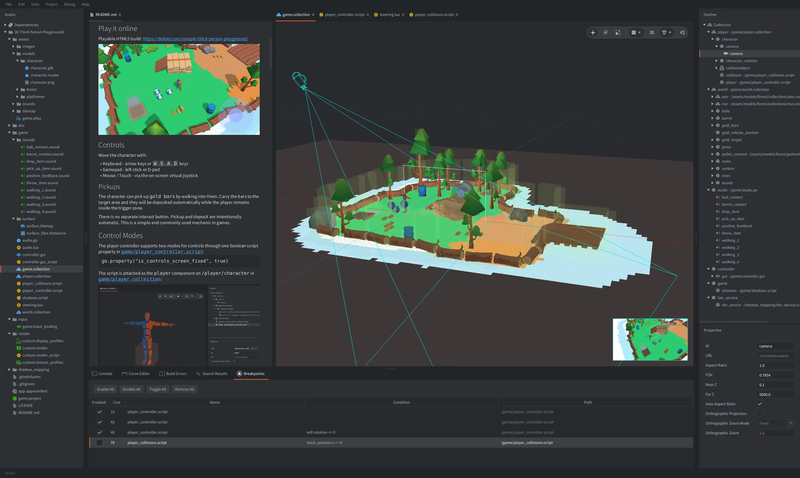
Task: Select the Rotate tool in the scene toolbar
Action: [x=606, y=32]
